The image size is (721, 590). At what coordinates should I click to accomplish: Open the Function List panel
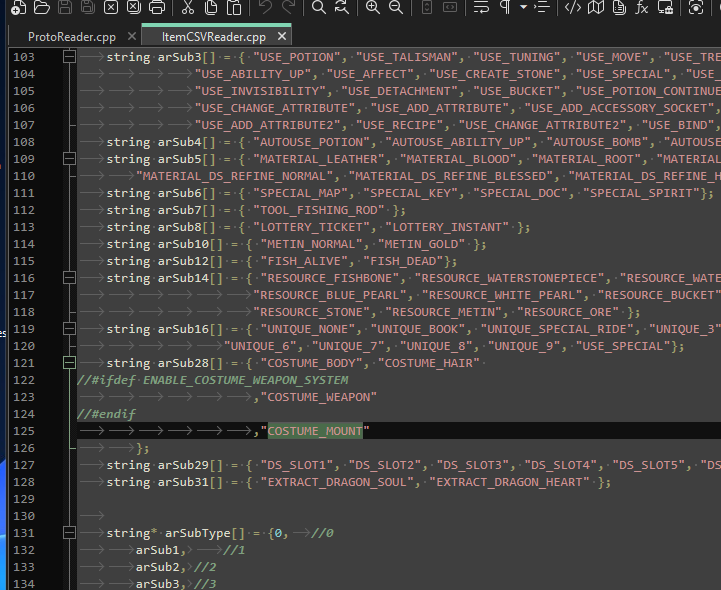642,7
